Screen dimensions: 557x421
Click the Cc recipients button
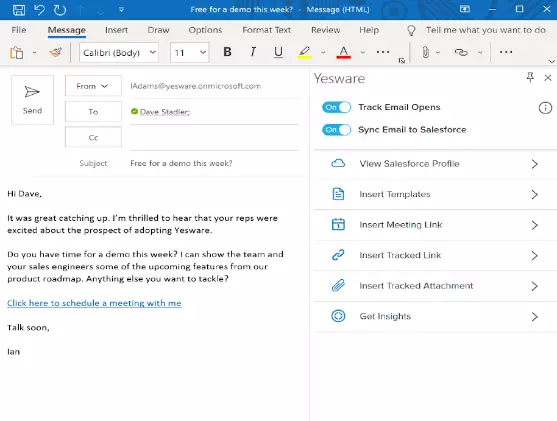pyautogui.click(x=93, y=137)
